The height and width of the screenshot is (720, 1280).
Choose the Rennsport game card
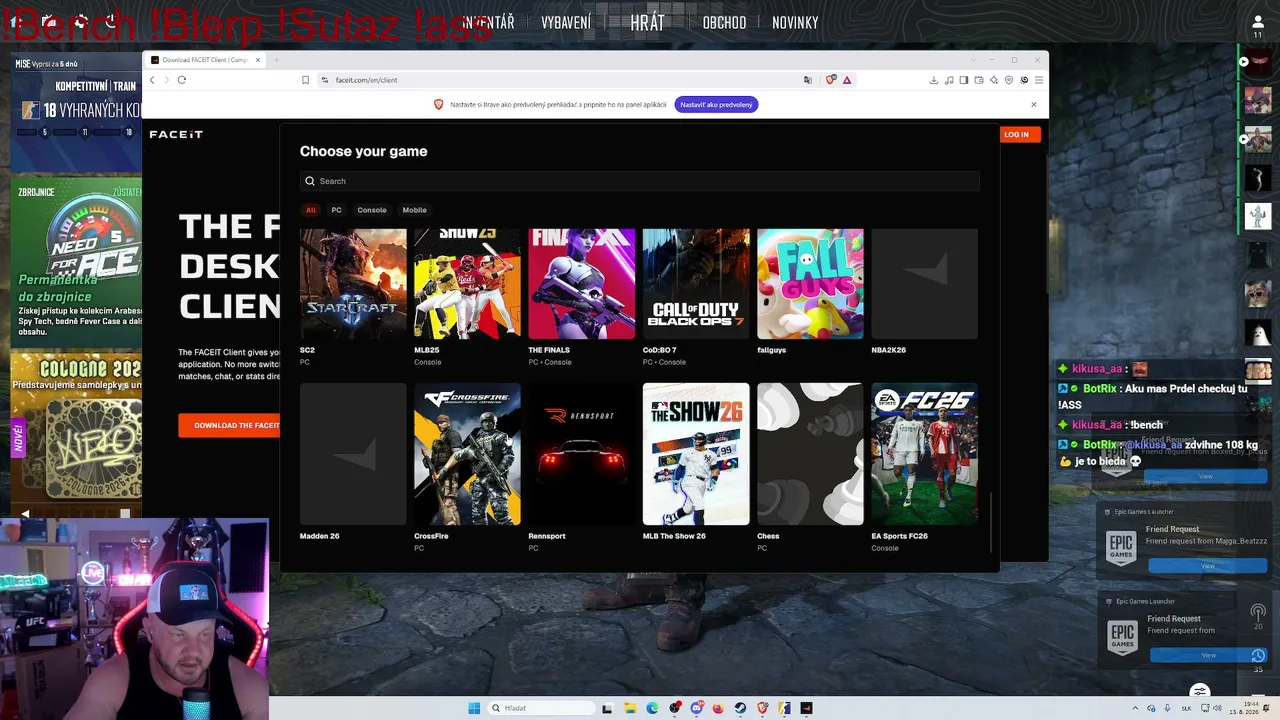581,454
